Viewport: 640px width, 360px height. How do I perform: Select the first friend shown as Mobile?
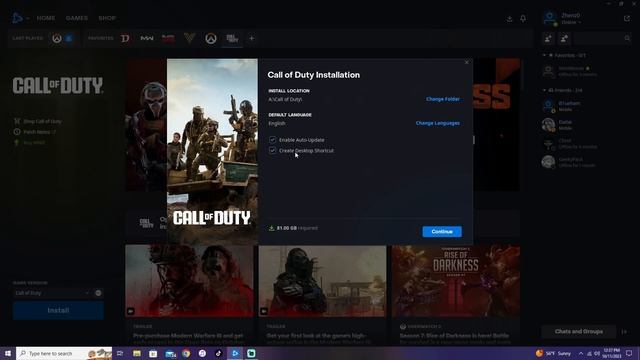(x=586, y=106)
